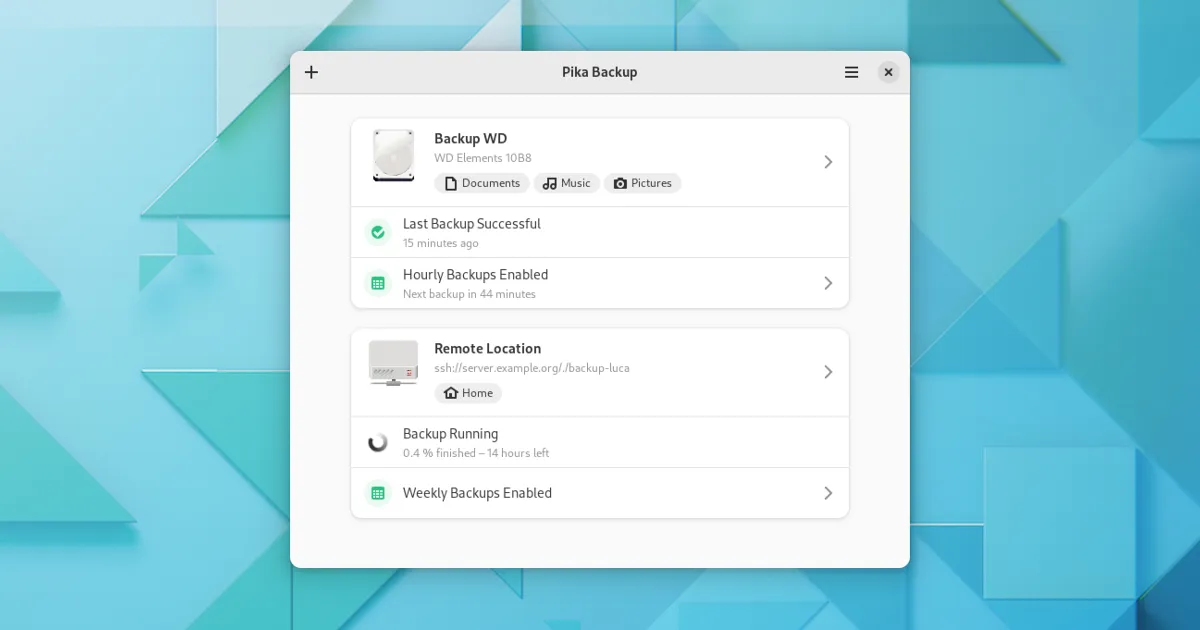
Task: Expand Backup WD details chevron
Action: coord(828,162)
